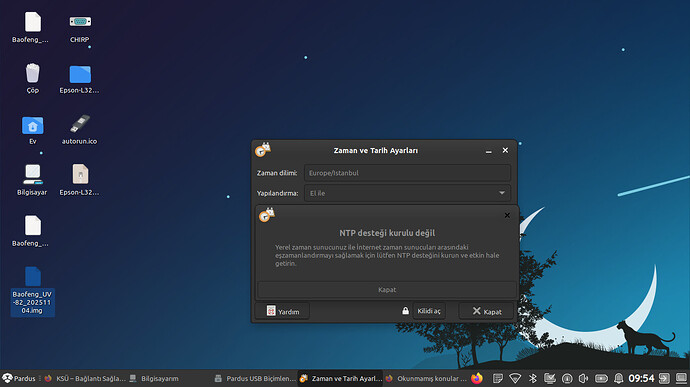
Task: Minimize the Zaman ve Tarih Ayarları window
Action: pos(488,151)
